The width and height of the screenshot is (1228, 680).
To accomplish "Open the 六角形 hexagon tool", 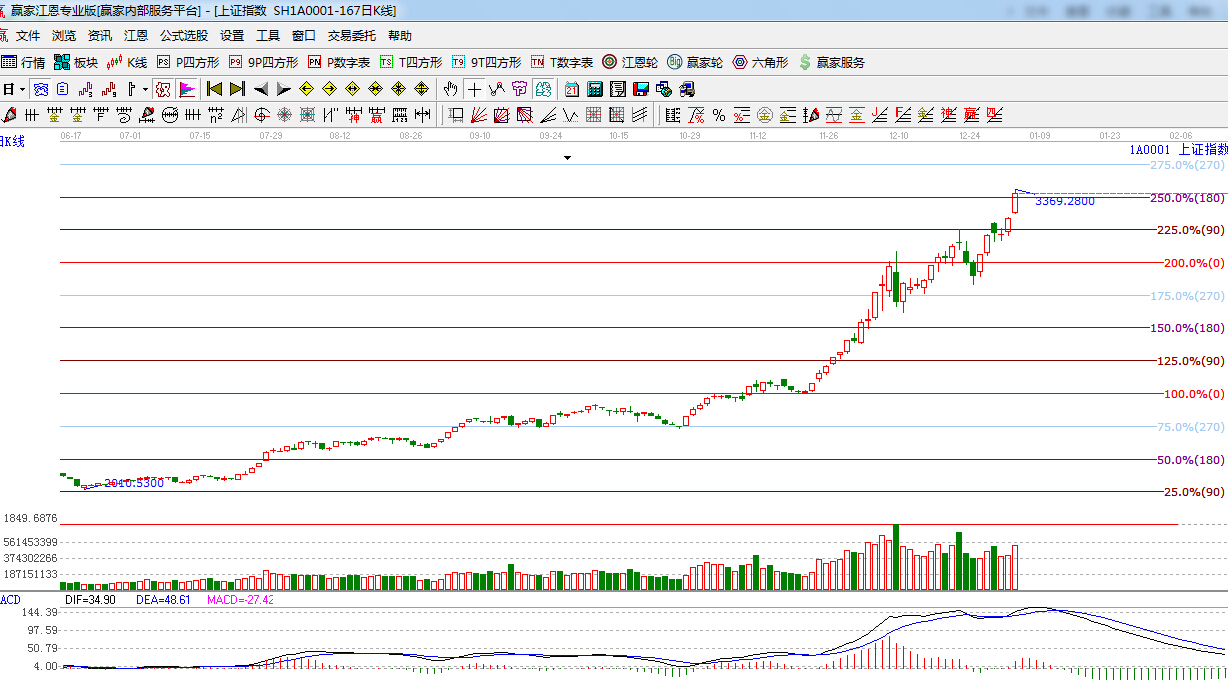I will click(760, 62).
